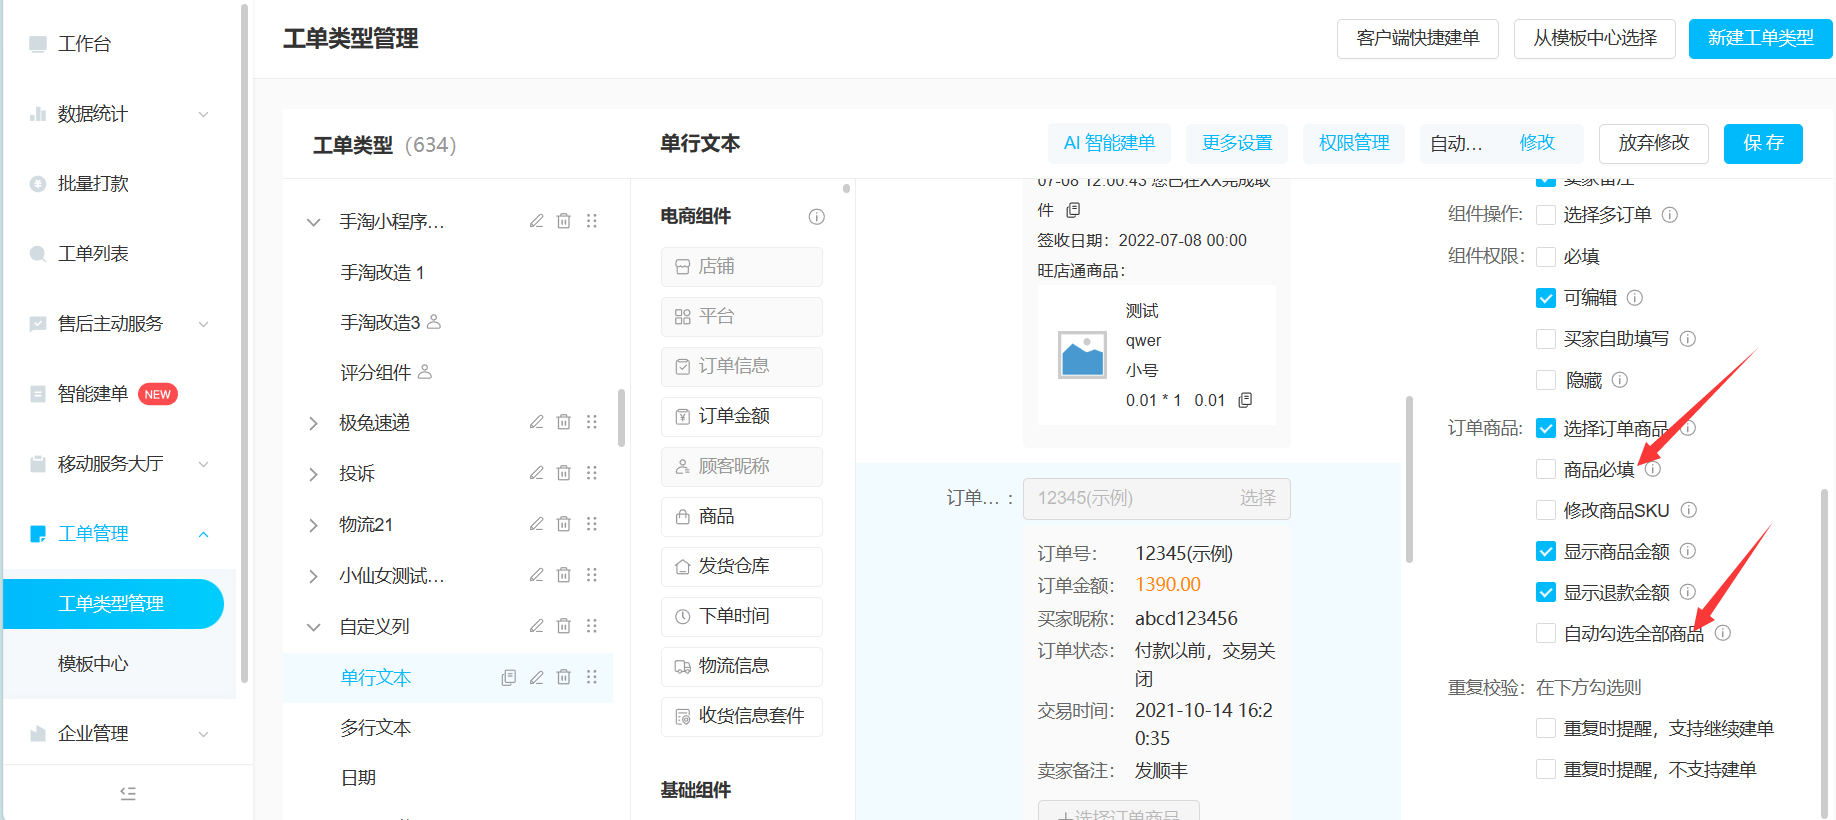Delete the 单行文本 work order type

(564, 677)
